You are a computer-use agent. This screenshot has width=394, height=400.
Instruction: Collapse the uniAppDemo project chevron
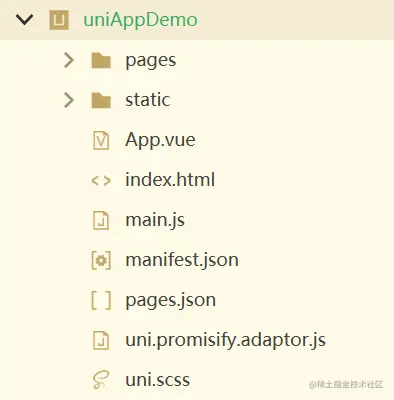click(25, 20)
